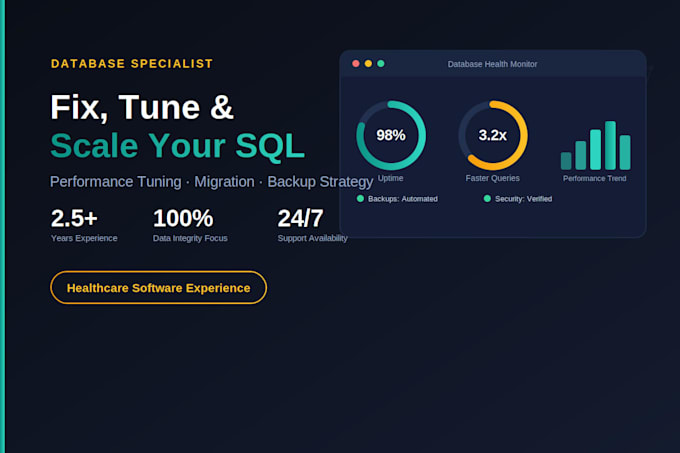Click the green Backups status dot
The width and height of the screenshot is (680, 453).
pyautogui.click(x=360, y=199)
